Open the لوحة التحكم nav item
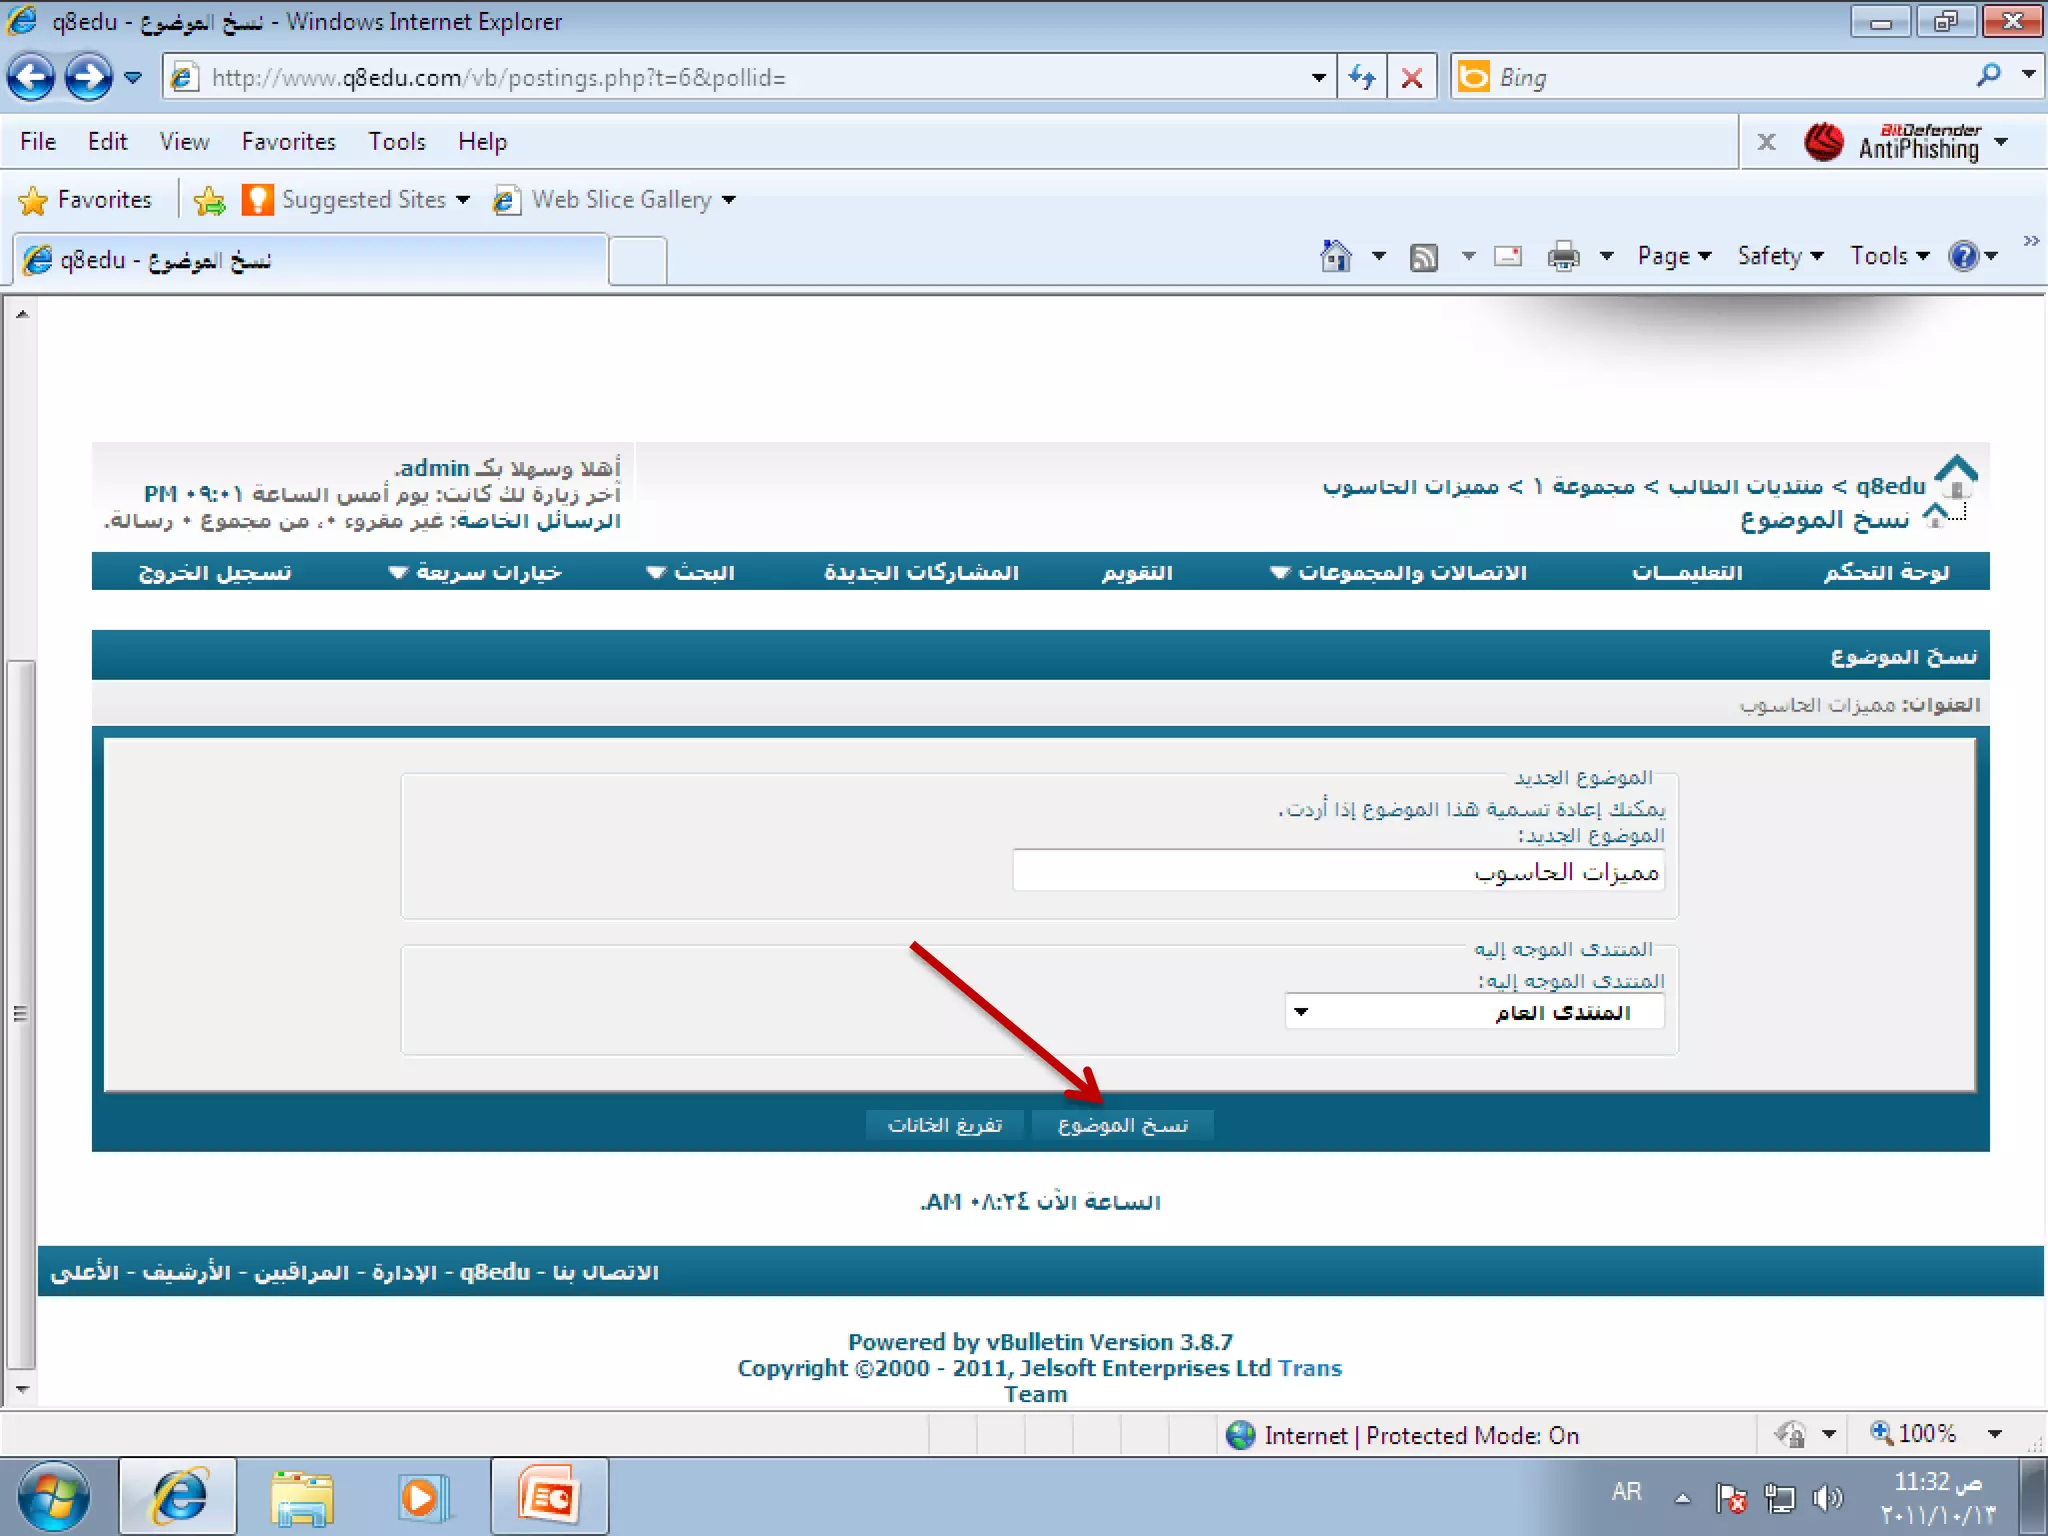The height and width of the screenshot is (1536, 2048). pyautogui.click(x=1886, y=572)
